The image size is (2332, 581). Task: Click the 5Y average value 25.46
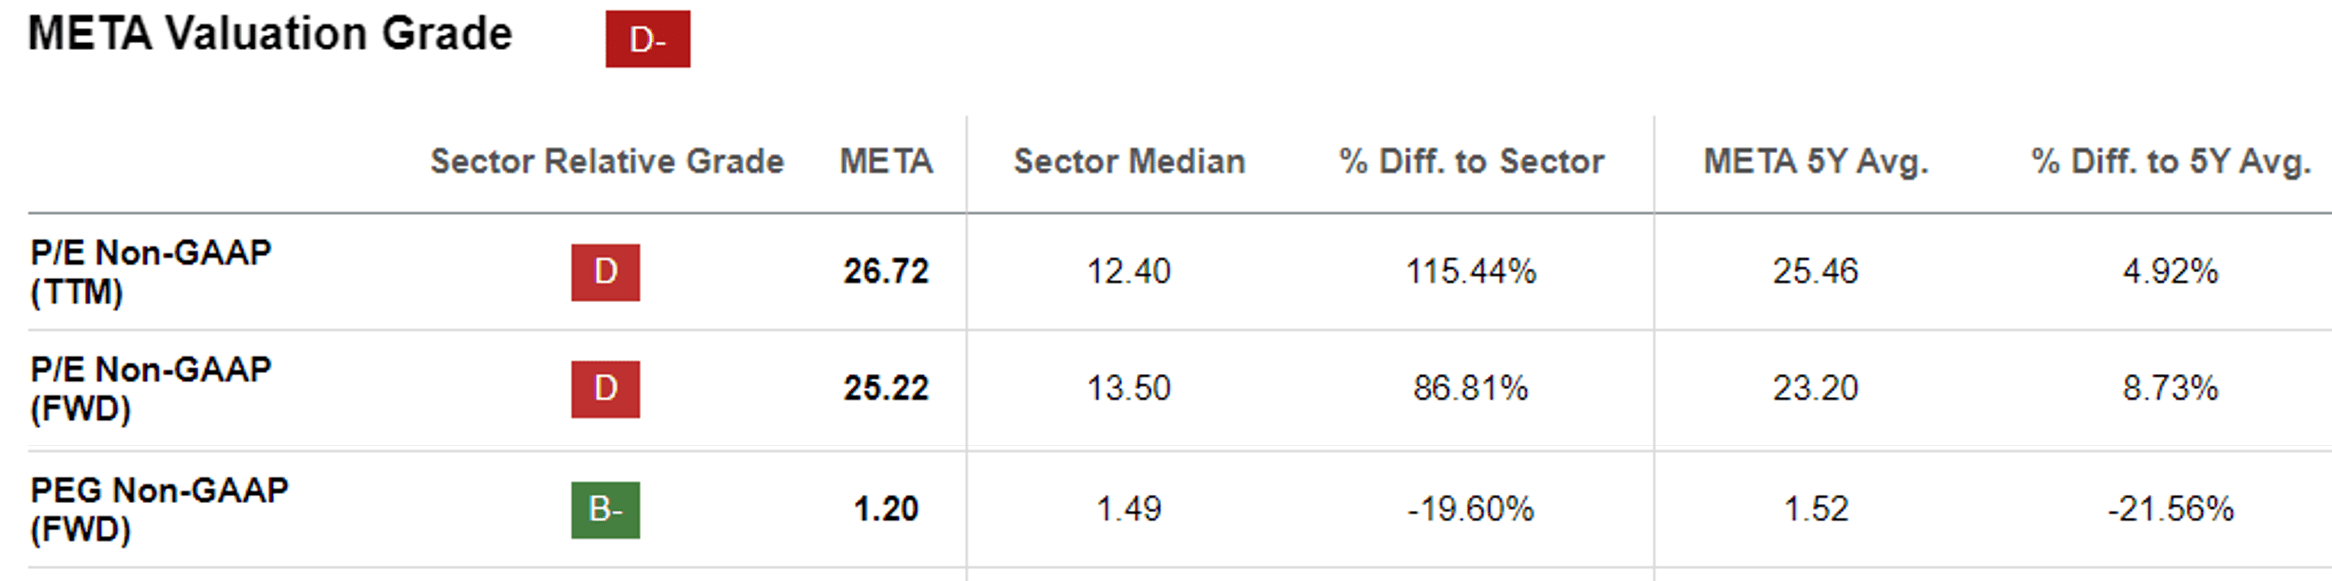click(1815, 271)
